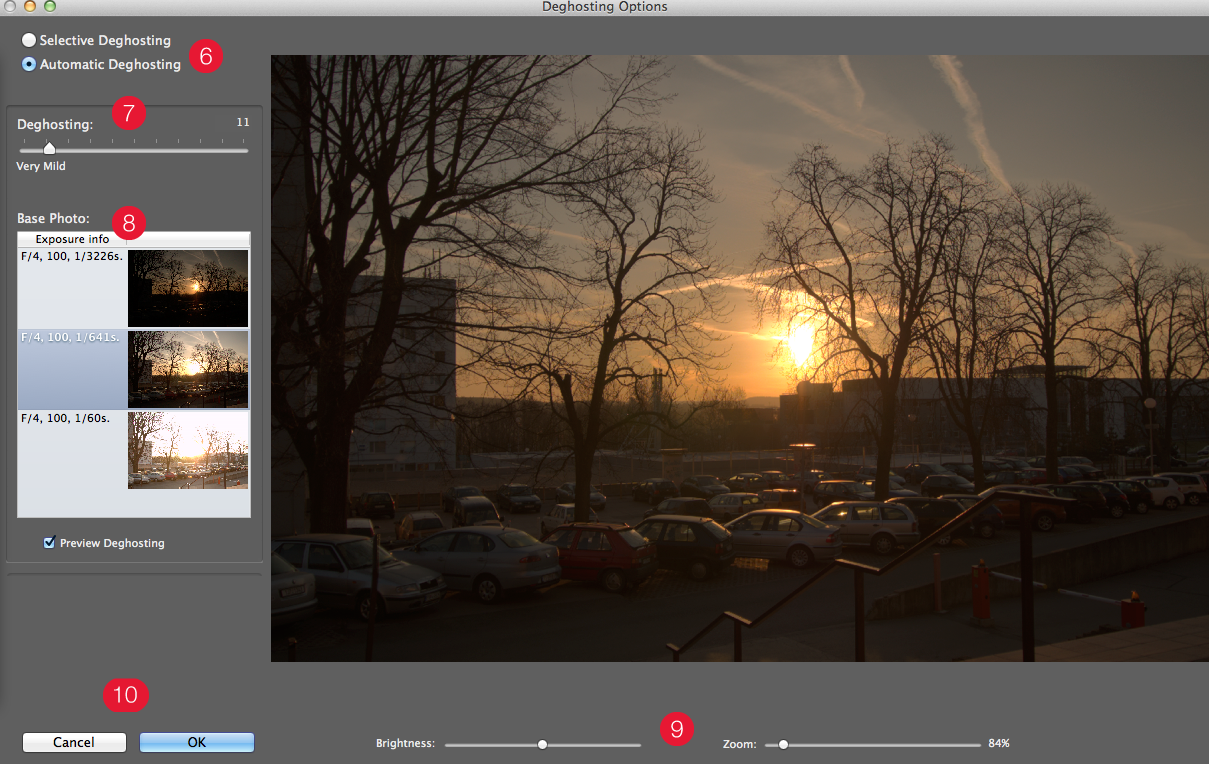Click the Exposure info column header
Screen dimensions: 1209x764
point(72,239)
